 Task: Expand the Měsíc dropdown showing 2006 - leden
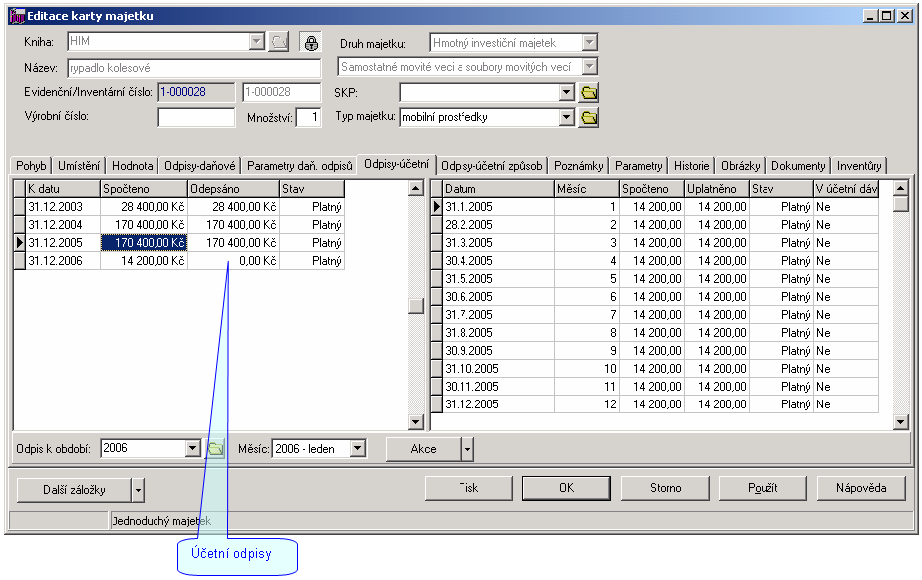click(358, 449)
